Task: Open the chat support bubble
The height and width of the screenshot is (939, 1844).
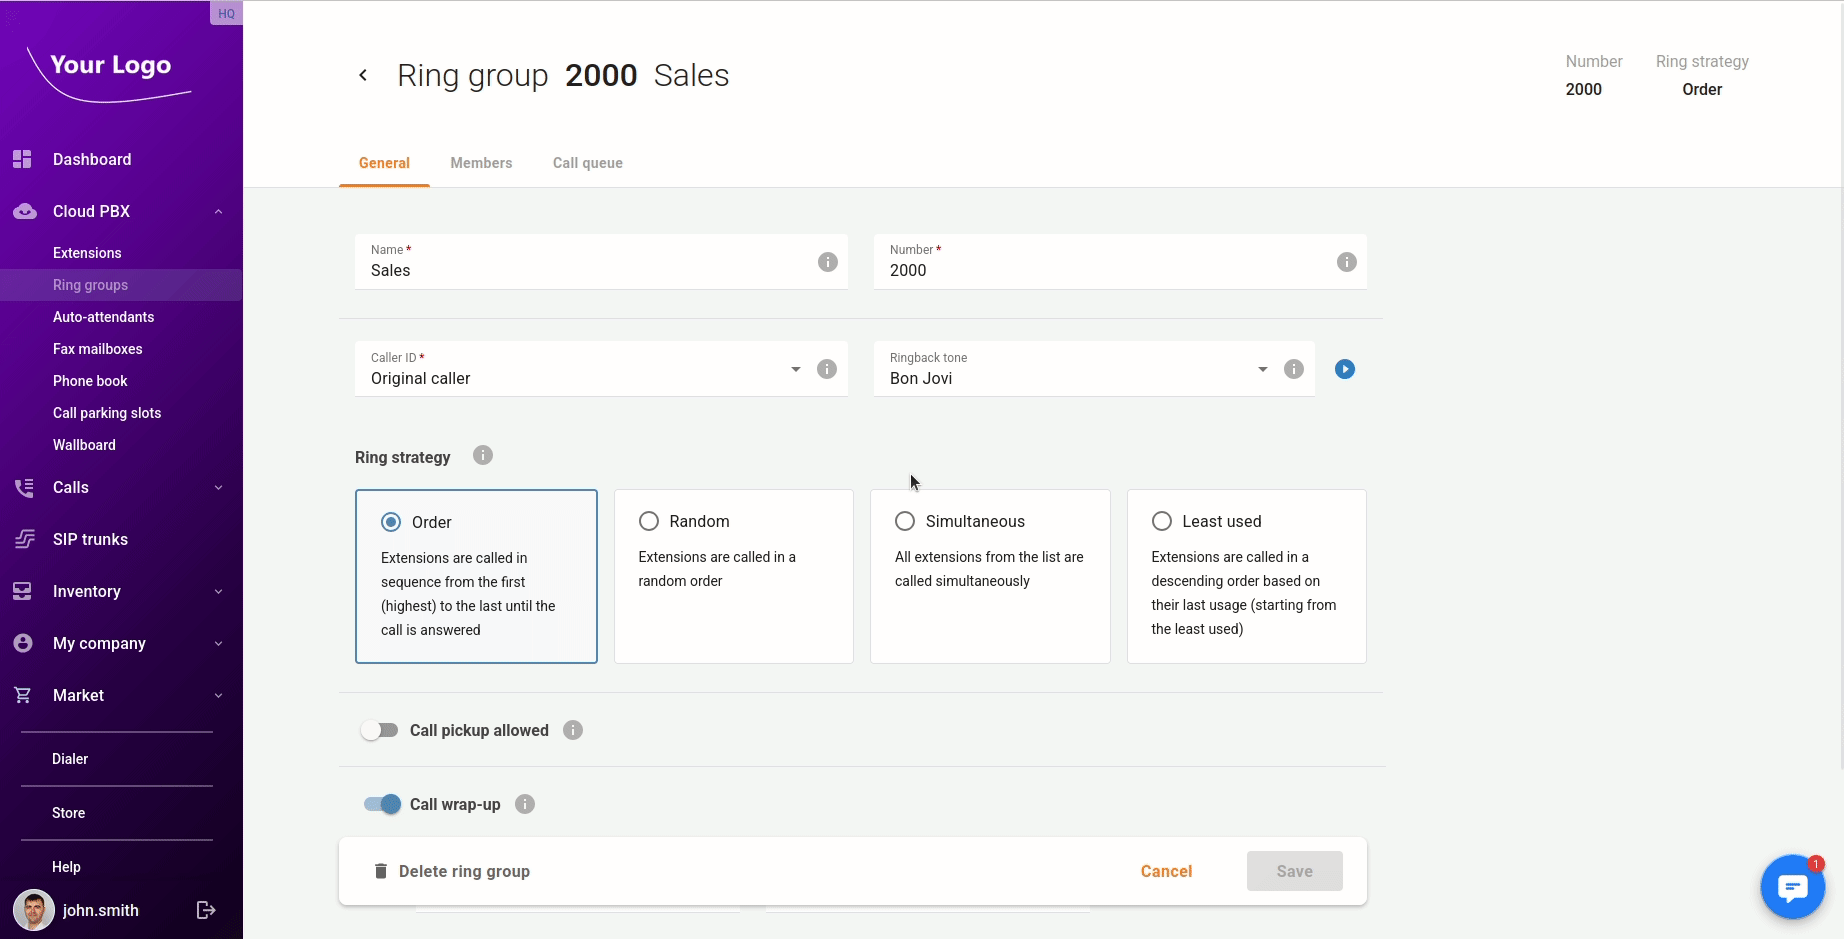Action: point(1792,886)
